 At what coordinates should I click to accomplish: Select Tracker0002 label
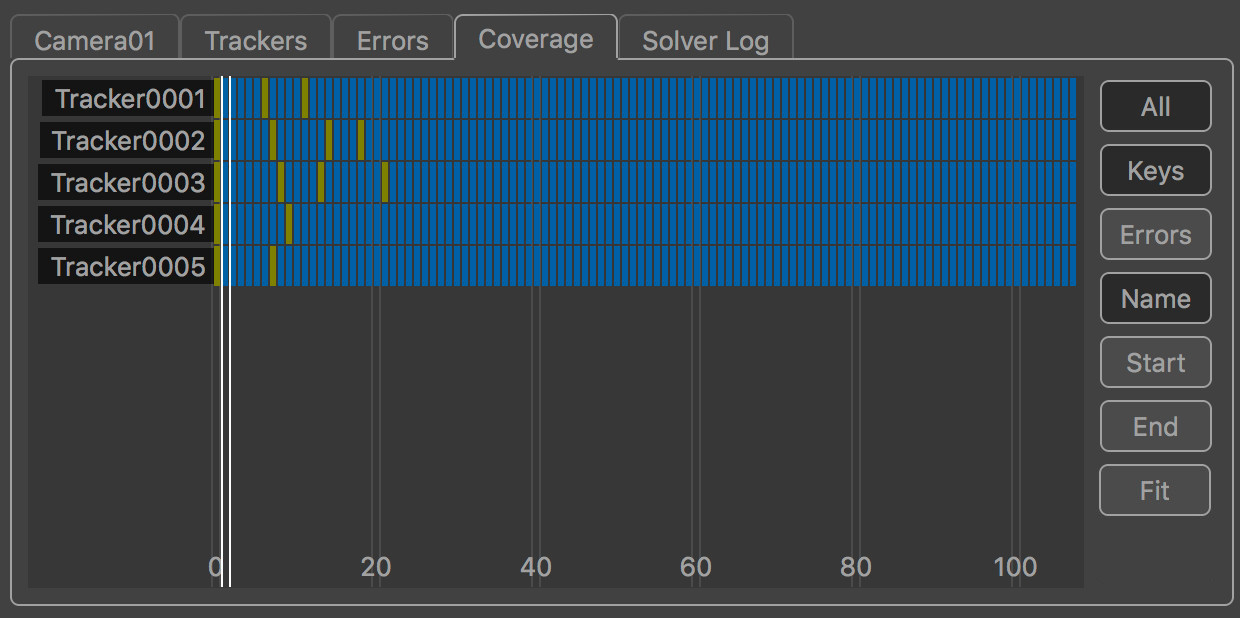click(126, 141)
